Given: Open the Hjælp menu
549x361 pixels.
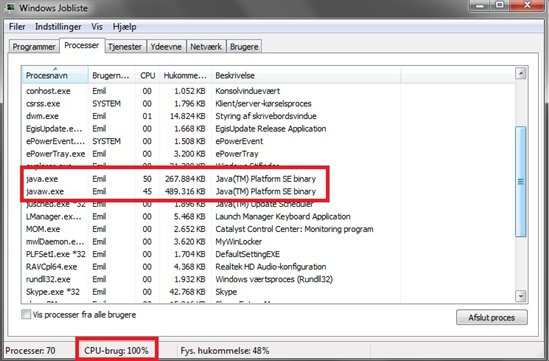Looking at the screenshot, I should (x=124, y=27).
